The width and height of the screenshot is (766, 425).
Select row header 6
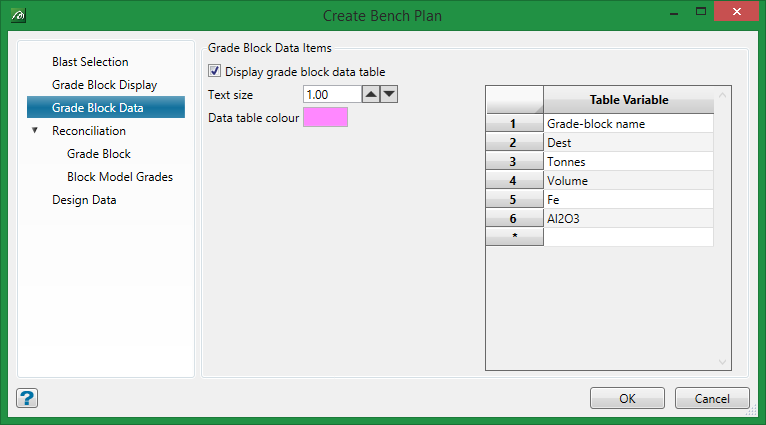pos(515,218)
